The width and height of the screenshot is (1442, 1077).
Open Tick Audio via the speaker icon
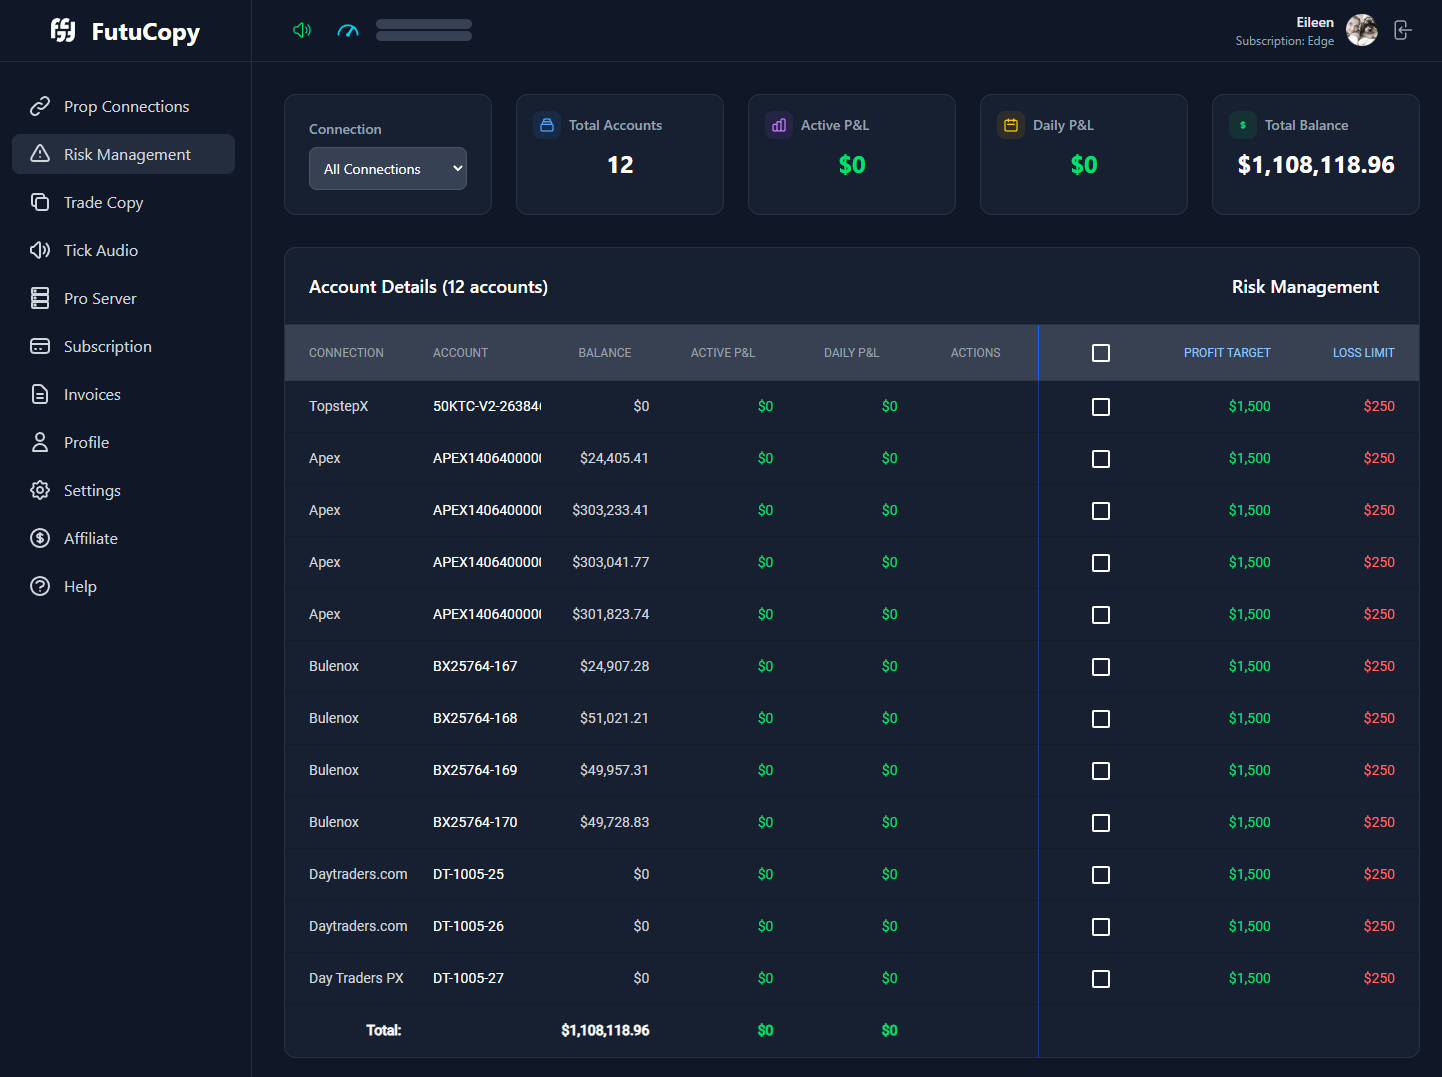click(40, 249)
